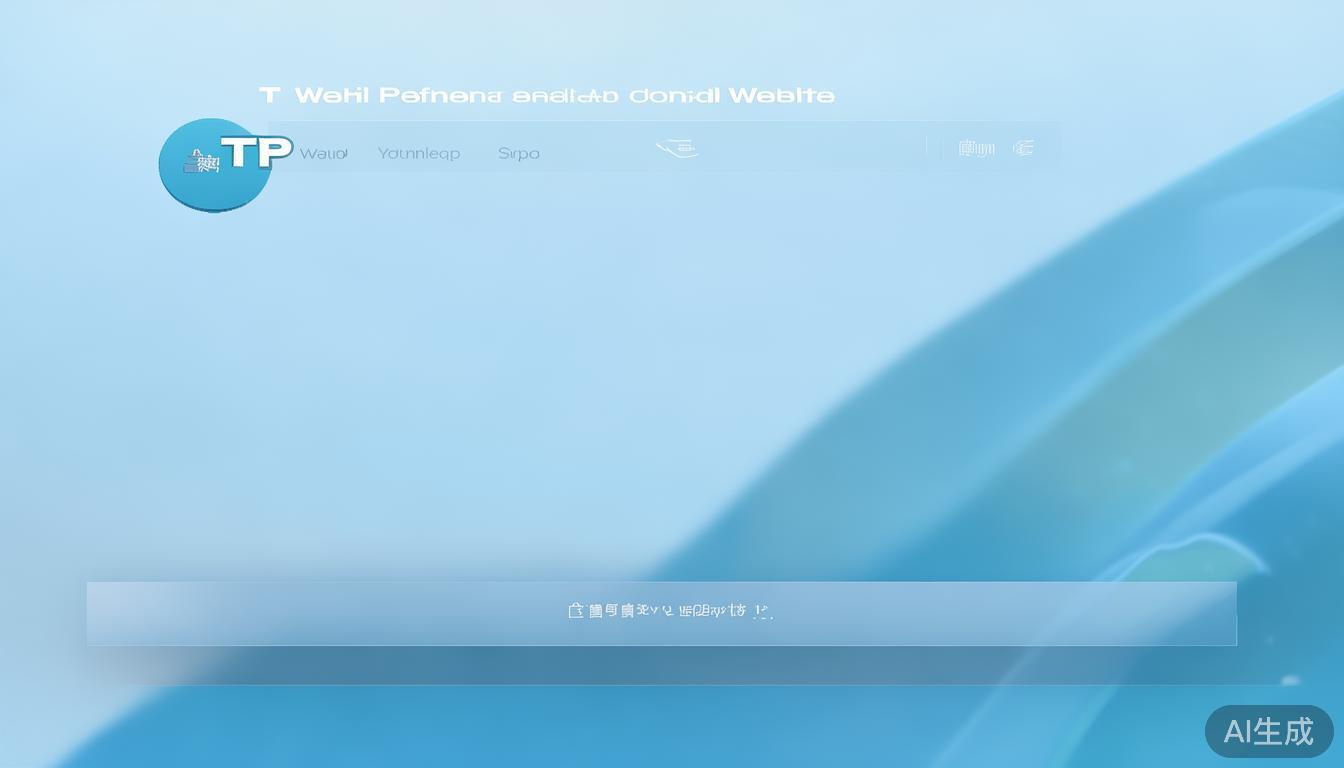Click the hand-shaped icon in navigation bar center
This screenshot has height=768, width=1344.
pyautogui.click(x=677, y=149)
